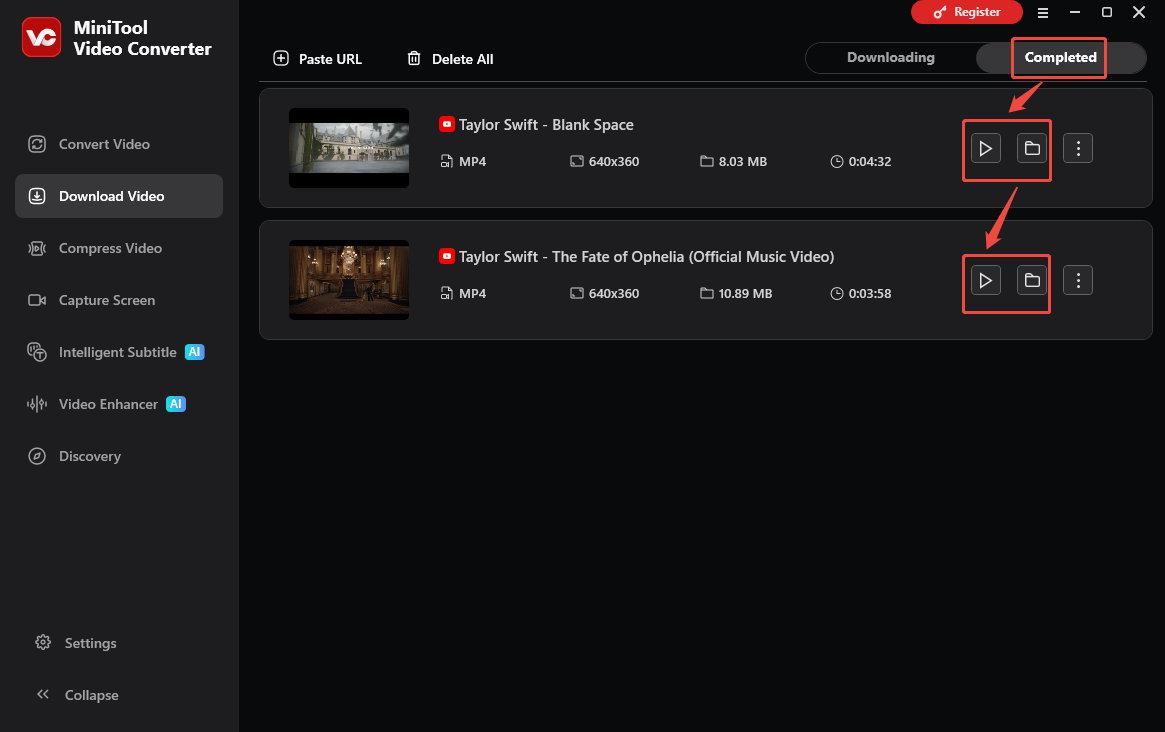The image size is (1165, 732).
Task: Click the red Register button
Action: (x=967, y=12)
